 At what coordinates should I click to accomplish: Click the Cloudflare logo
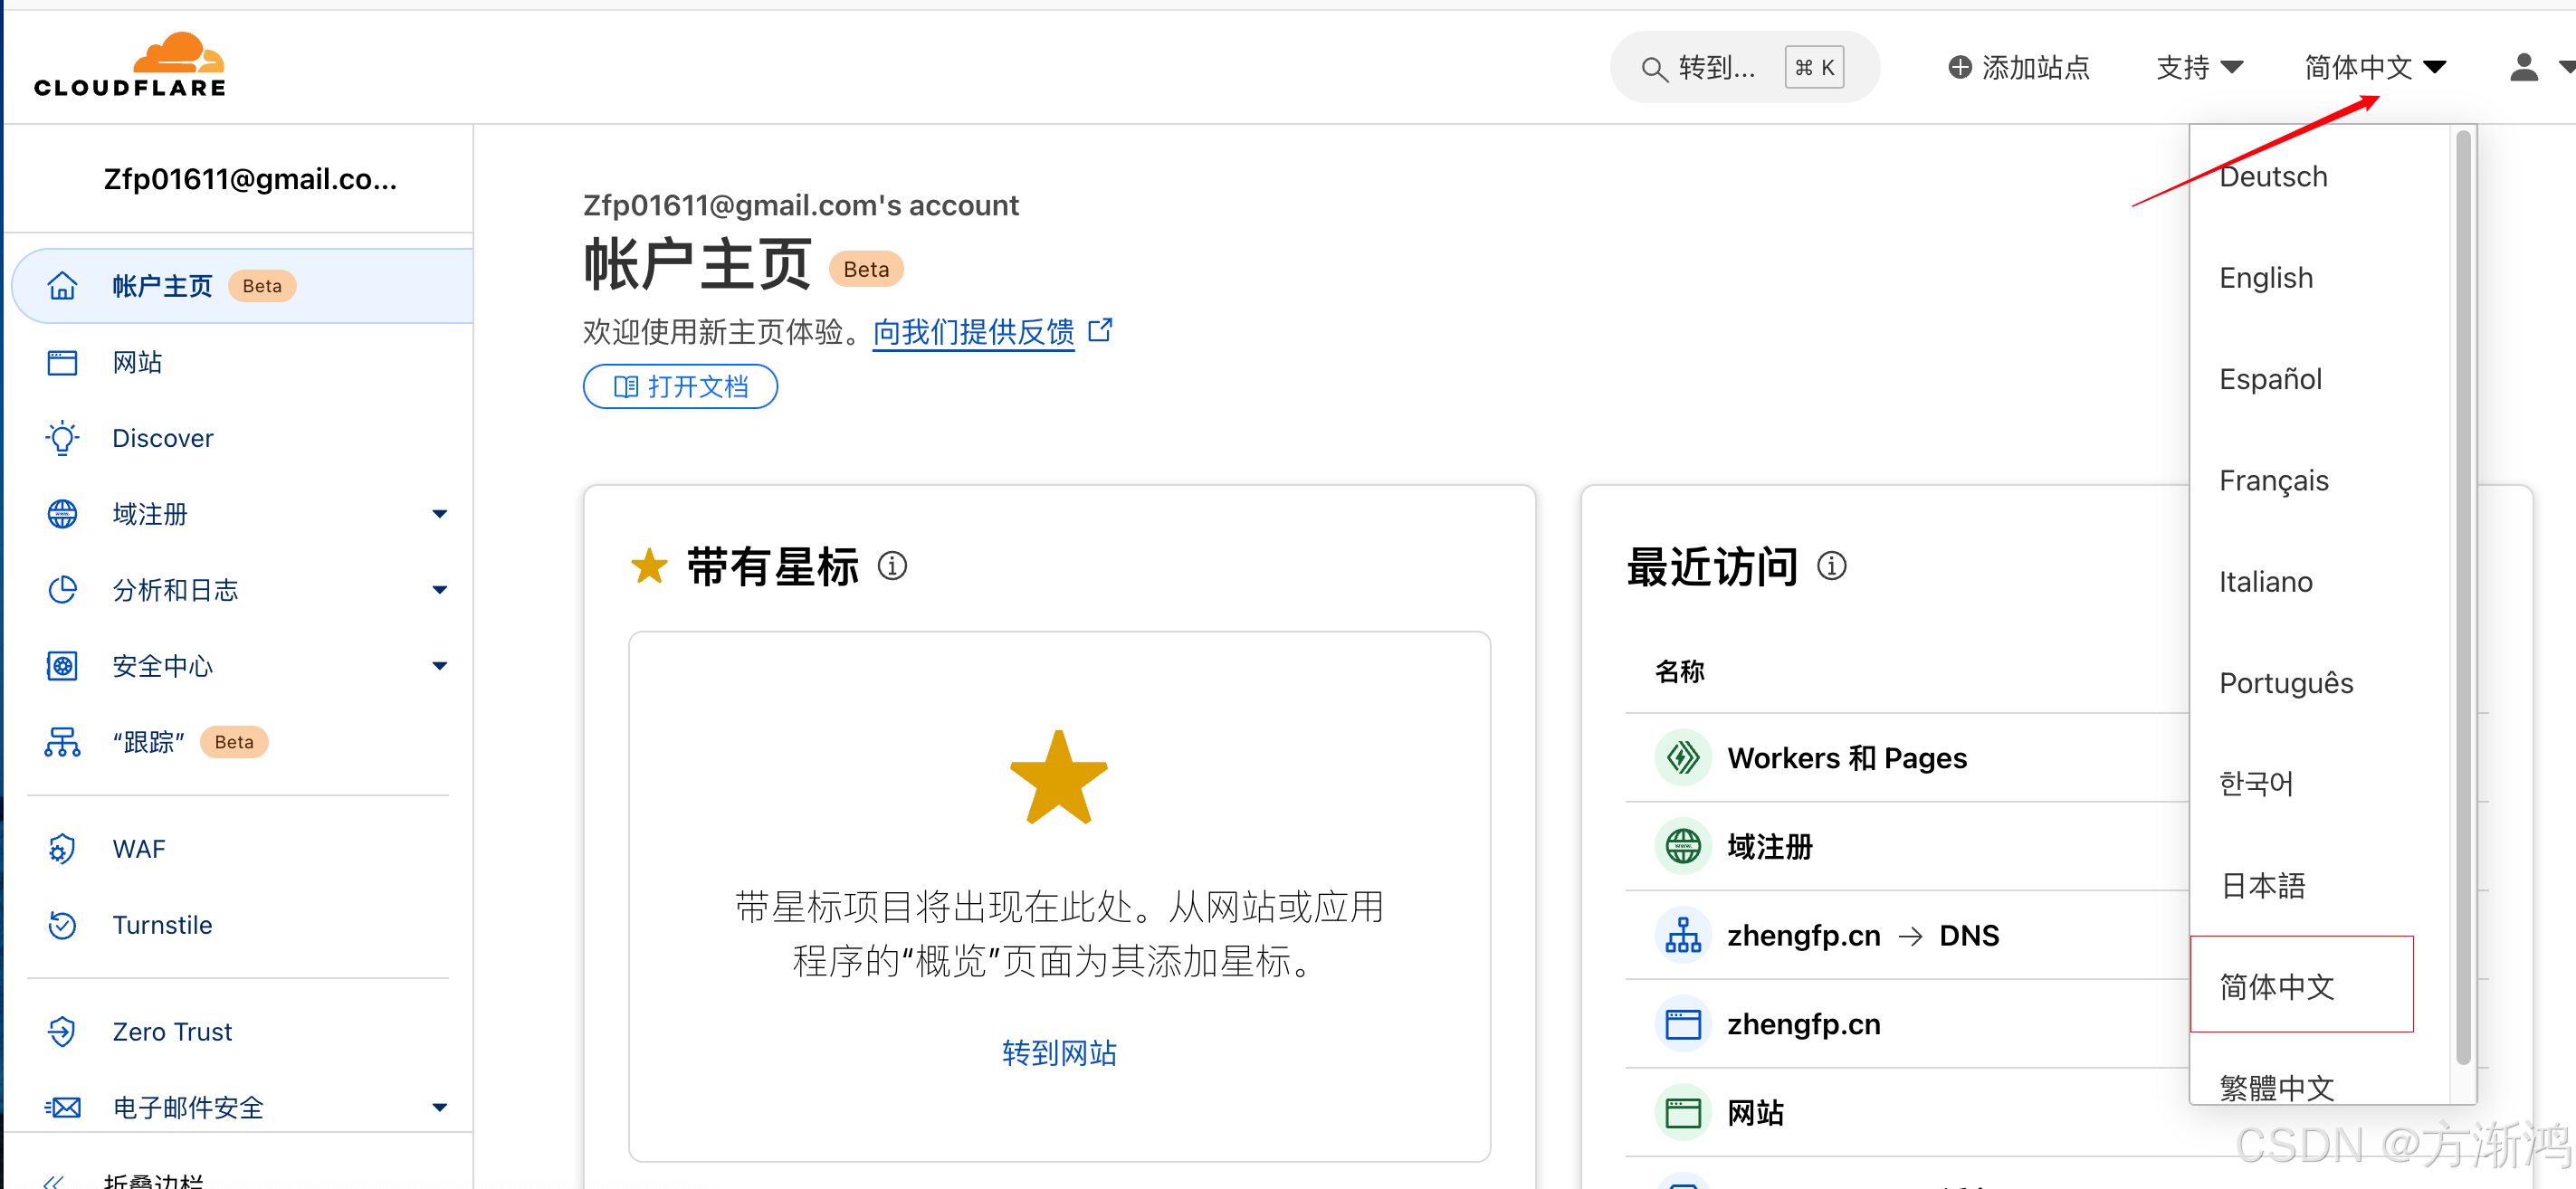click(130, 65)
